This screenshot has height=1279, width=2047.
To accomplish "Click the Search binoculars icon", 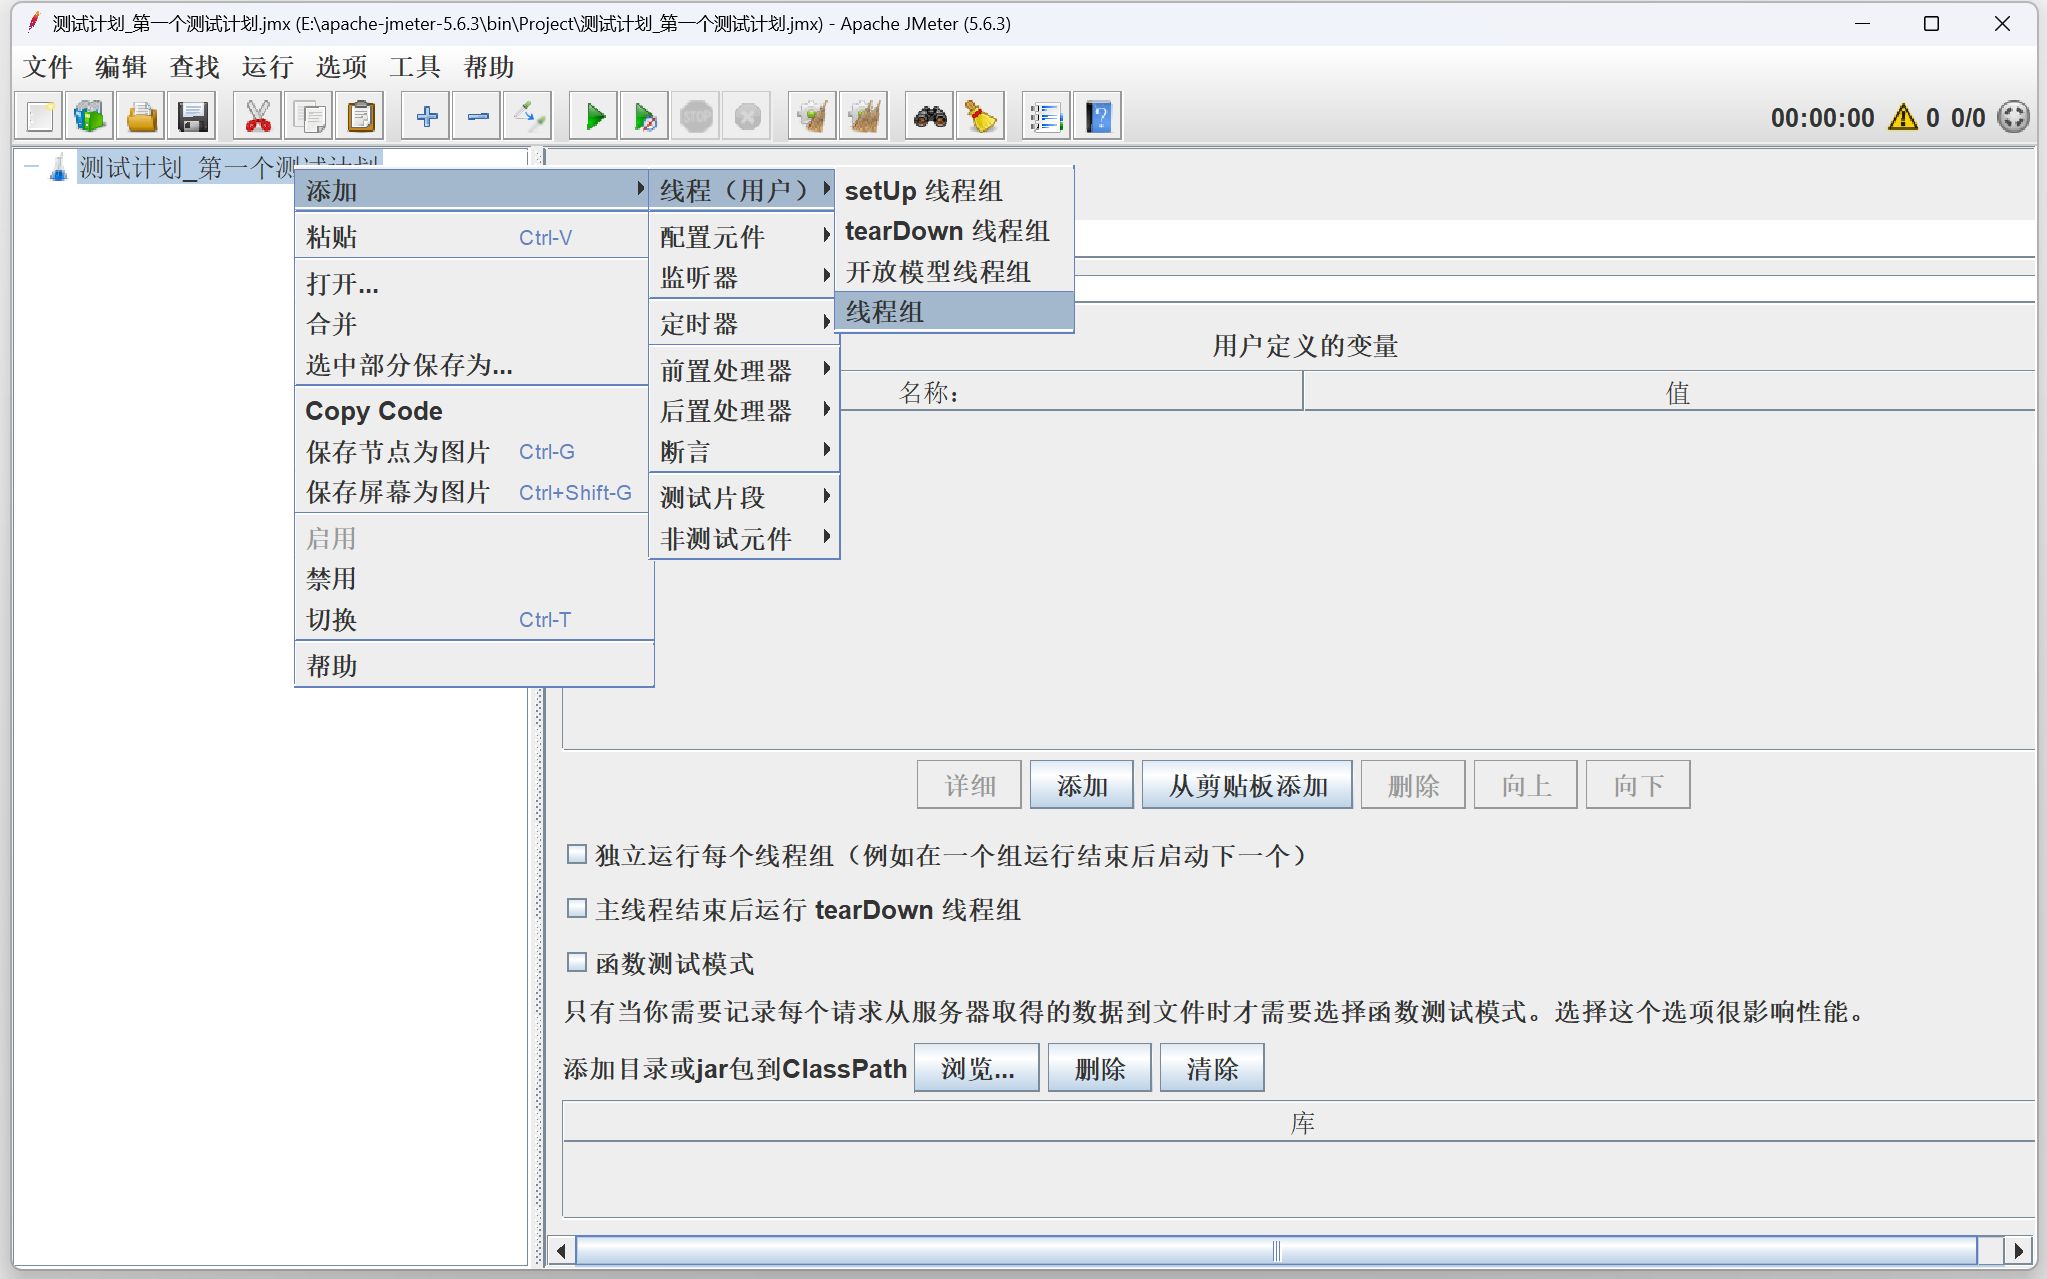I will [x=930, y=117].
